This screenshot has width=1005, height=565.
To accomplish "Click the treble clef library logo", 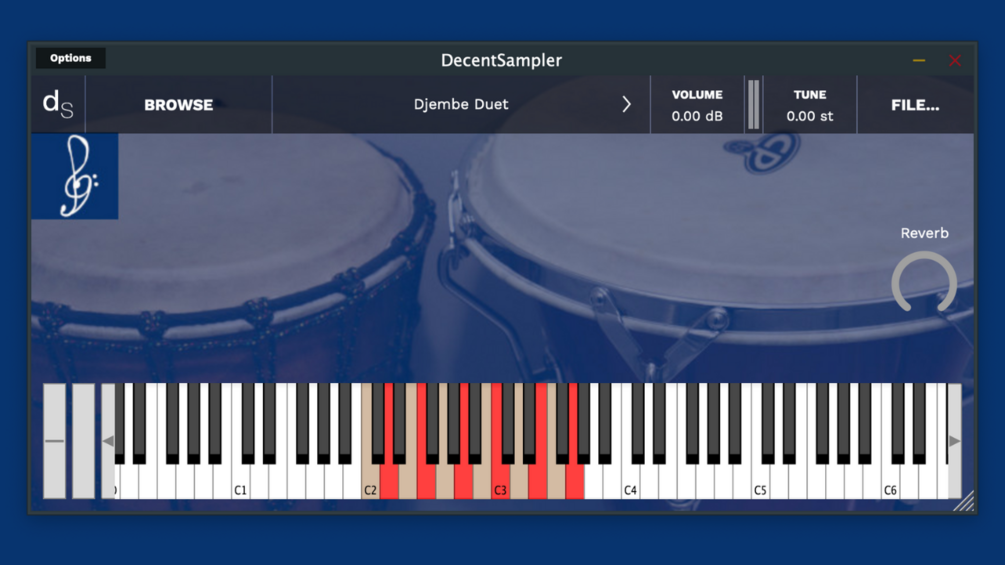I will [x=75, y=176].
